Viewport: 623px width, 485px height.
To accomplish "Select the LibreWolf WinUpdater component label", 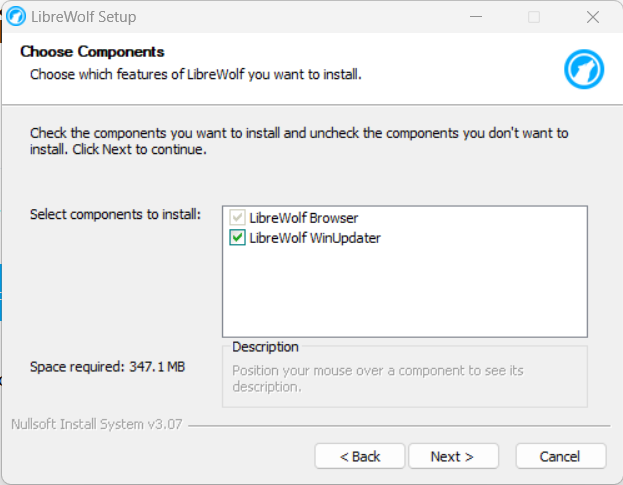I will pos(314,238).
